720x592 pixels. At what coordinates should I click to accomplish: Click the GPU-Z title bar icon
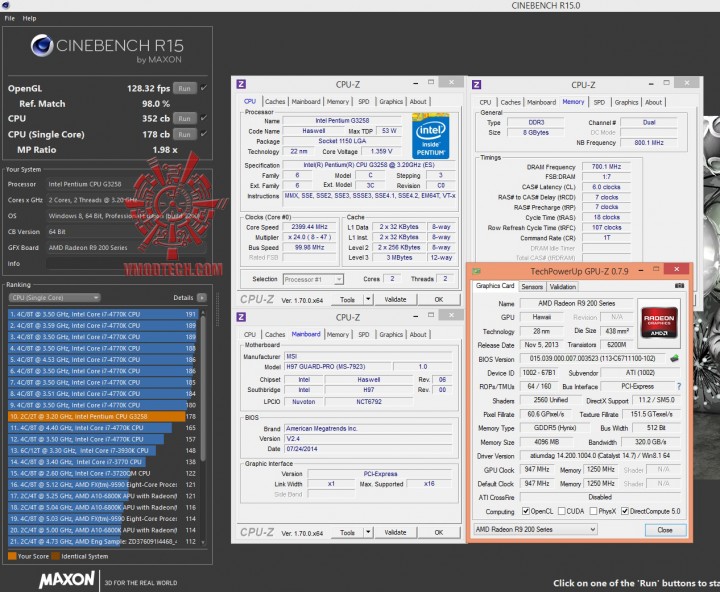[x=477, y=271]
